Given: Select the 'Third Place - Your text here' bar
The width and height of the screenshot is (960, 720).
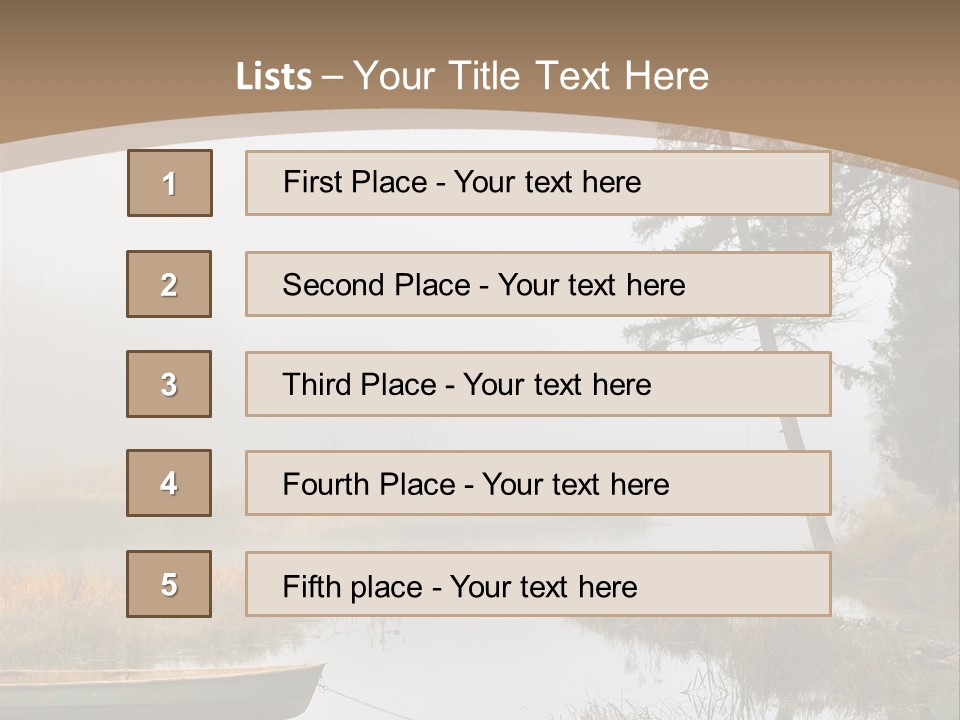Looking at the screenshot, I should click(x=538, y=384).
